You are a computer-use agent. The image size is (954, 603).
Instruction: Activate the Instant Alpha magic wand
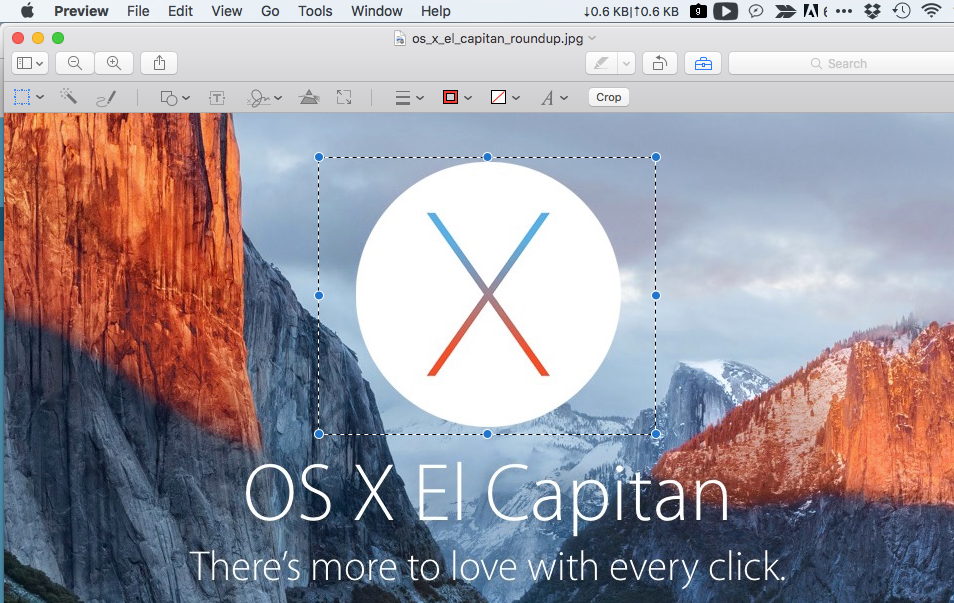pos(68,96)
